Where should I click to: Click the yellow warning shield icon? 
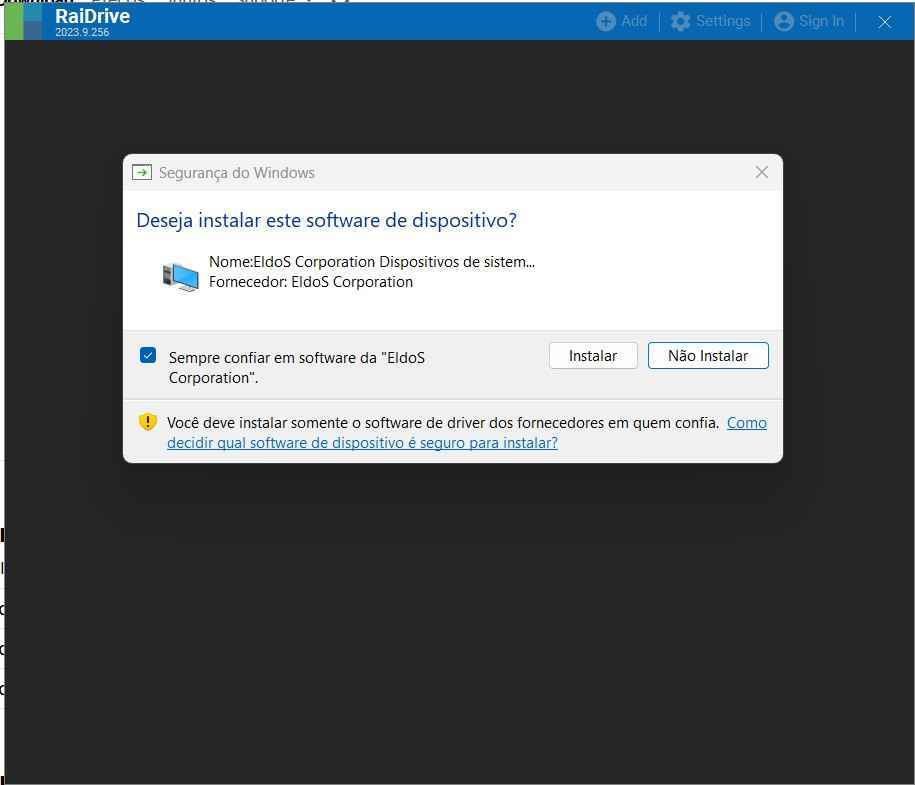[148, 422]
